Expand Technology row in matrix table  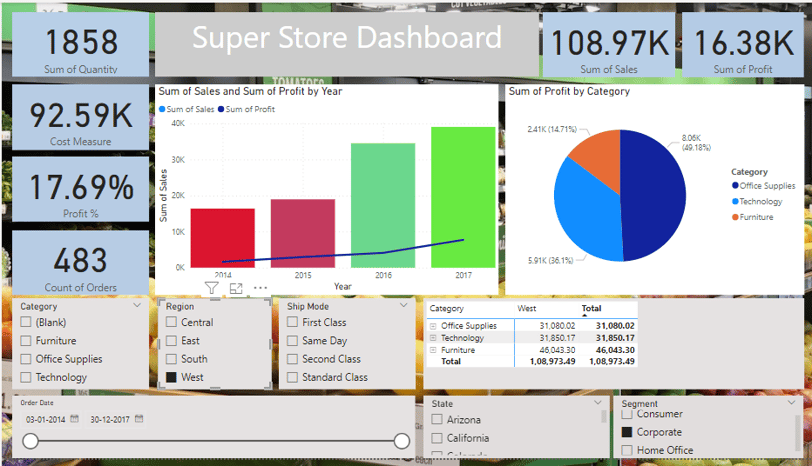433,338
